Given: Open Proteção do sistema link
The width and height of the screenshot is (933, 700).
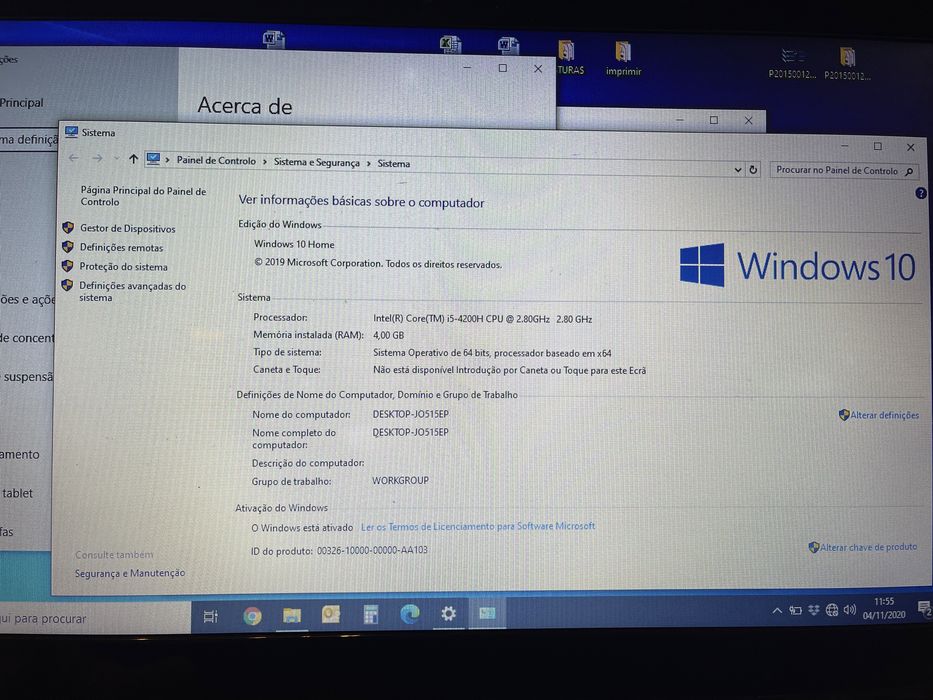Looking at the screenshot, I should 123,267.
